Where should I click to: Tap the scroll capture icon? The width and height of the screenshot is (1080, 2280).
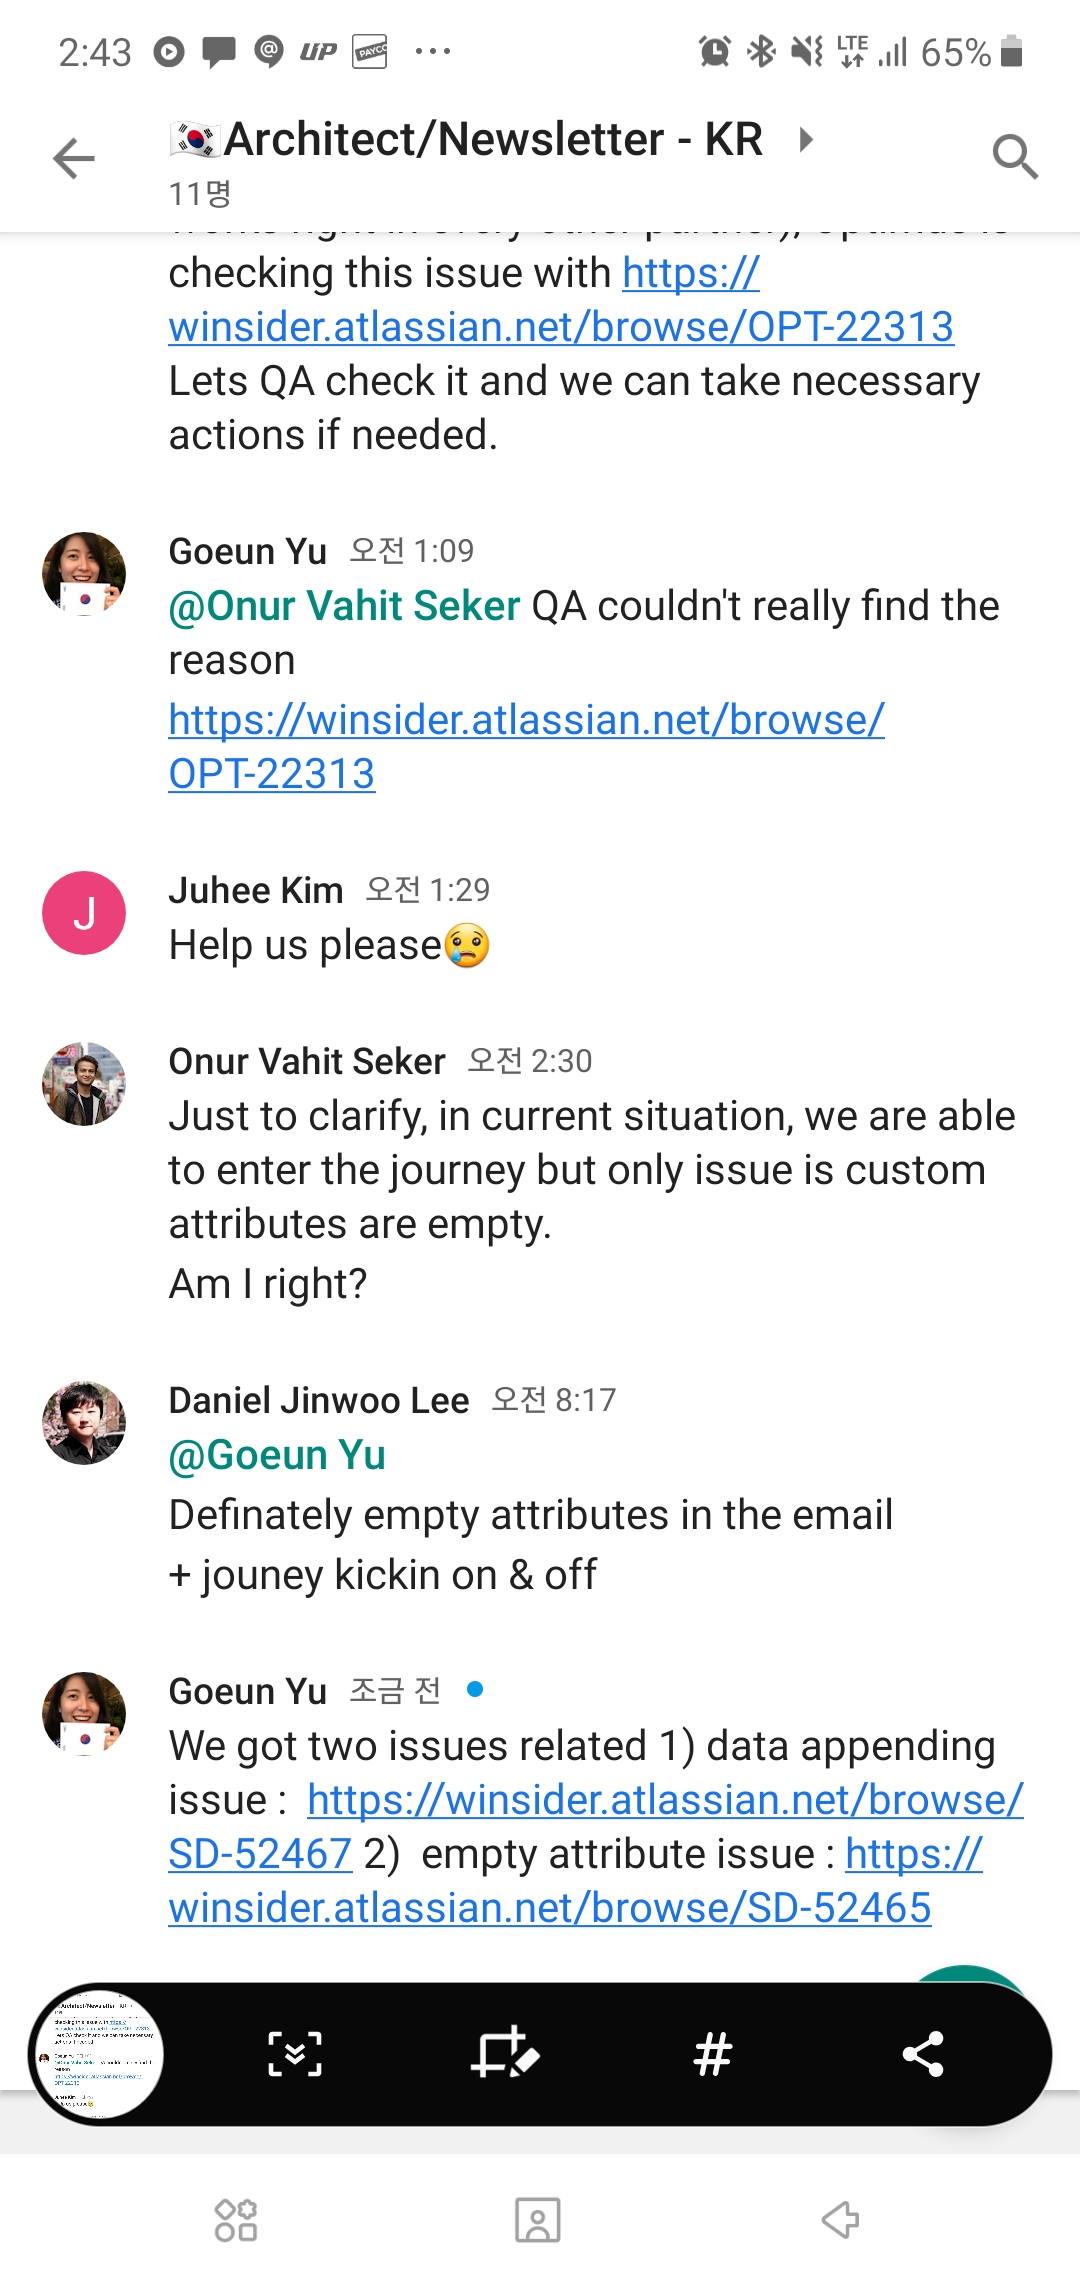pos(295,2054)
